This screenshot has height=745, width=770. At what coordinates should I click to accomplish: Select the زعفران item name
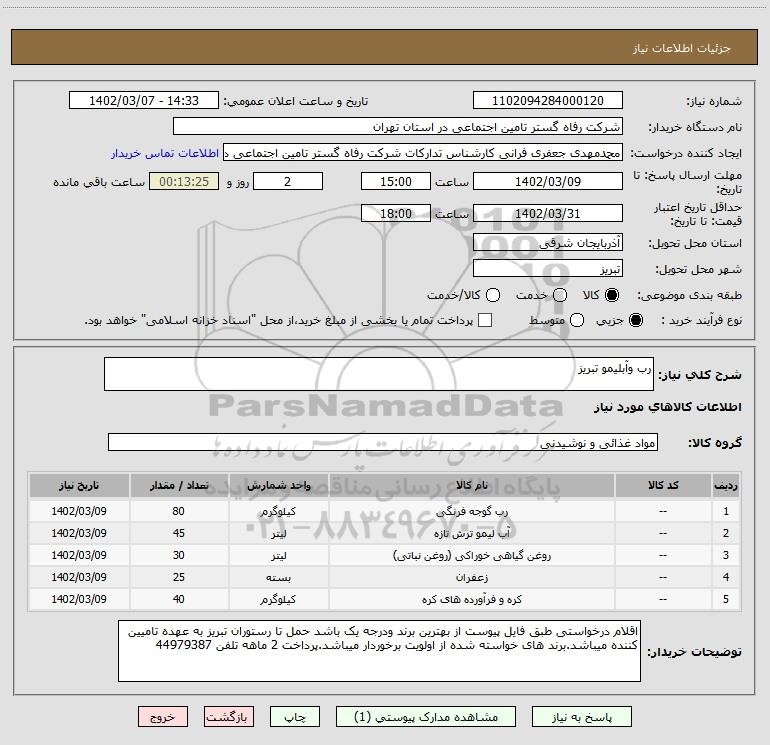point(472,578)
